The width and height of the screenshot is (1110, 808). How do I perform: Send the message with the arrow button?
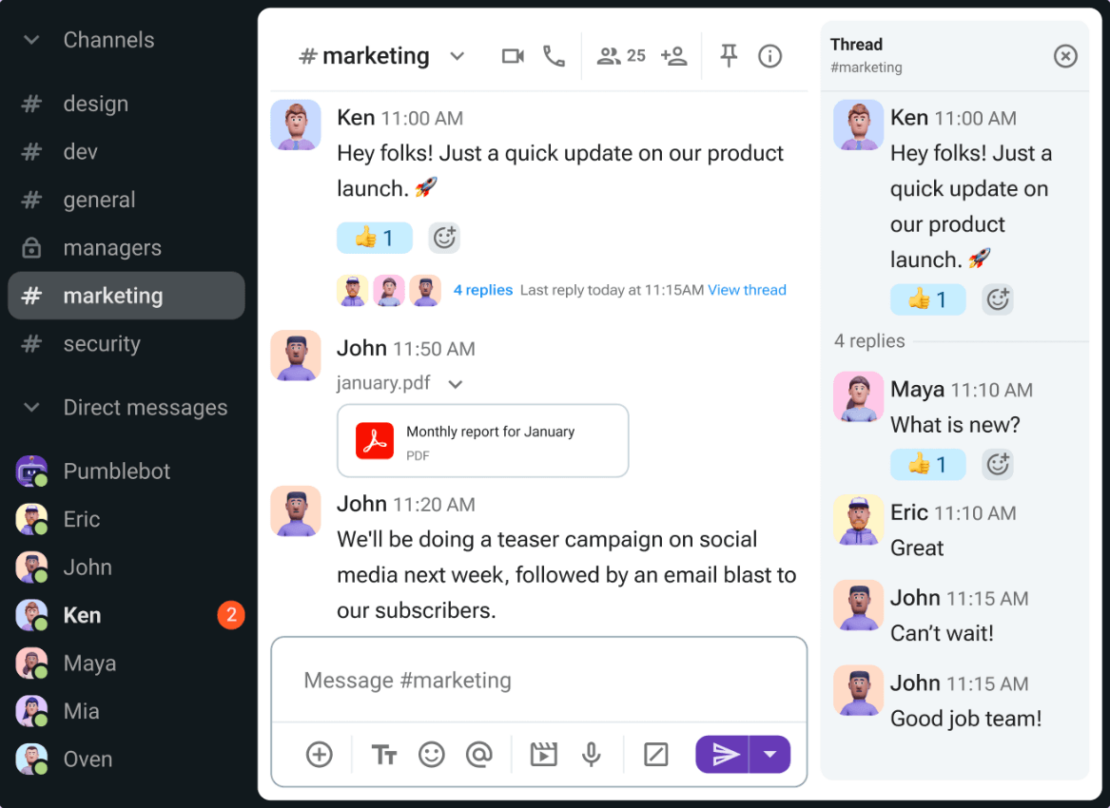click(725, 754)
